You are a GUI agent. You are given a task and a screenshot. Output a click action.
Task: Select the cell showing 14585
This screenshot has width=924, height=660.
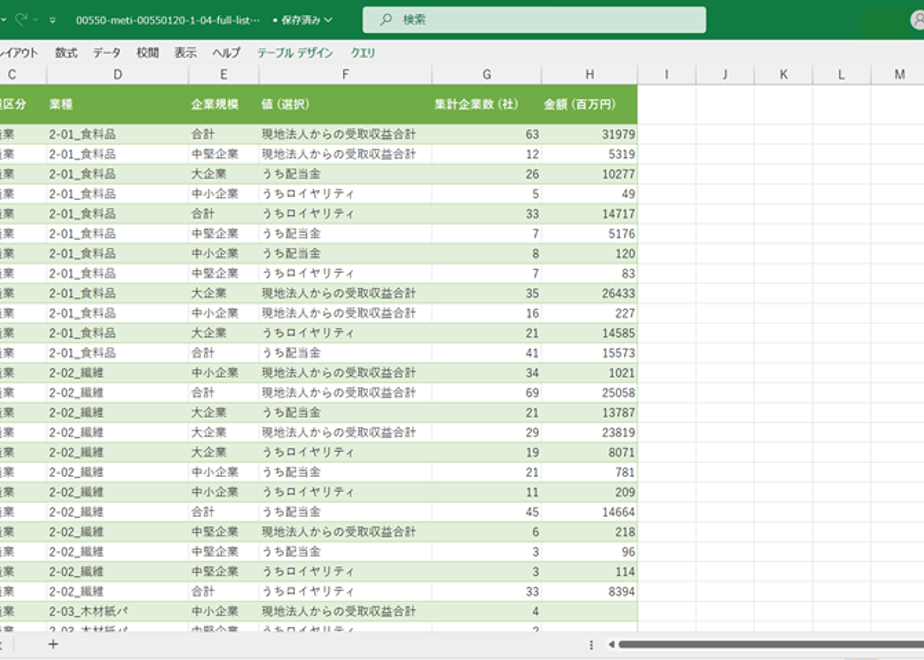[589, 334]
